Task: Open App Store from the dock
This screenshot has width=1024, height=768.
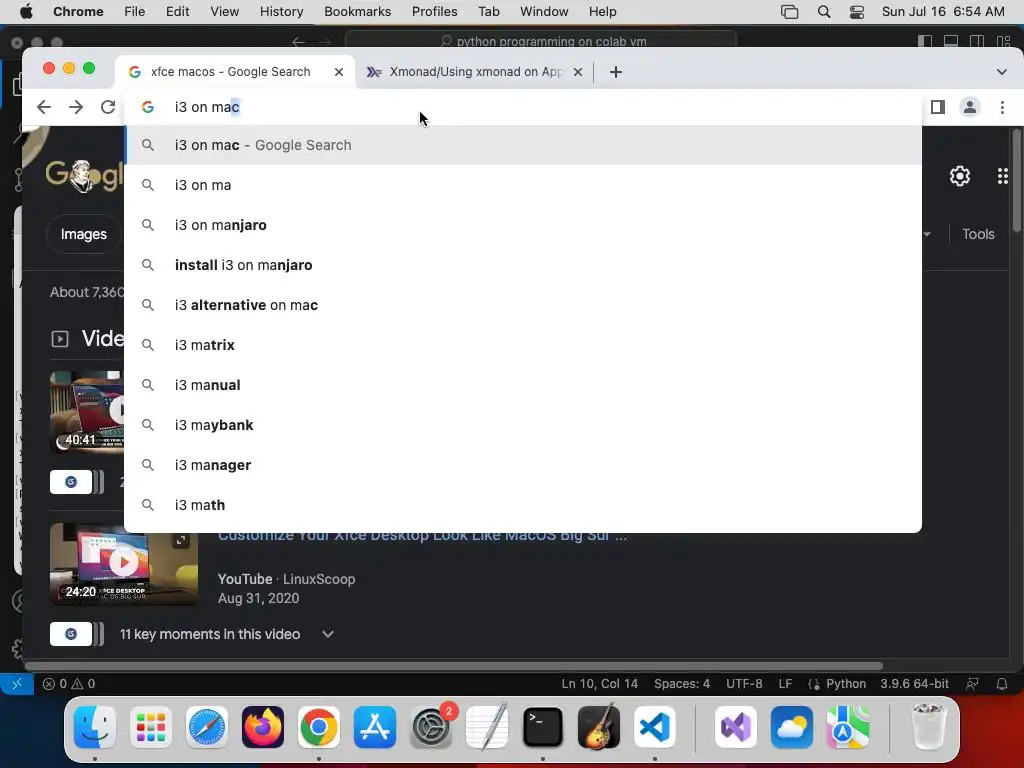Action: pos(375,727)
